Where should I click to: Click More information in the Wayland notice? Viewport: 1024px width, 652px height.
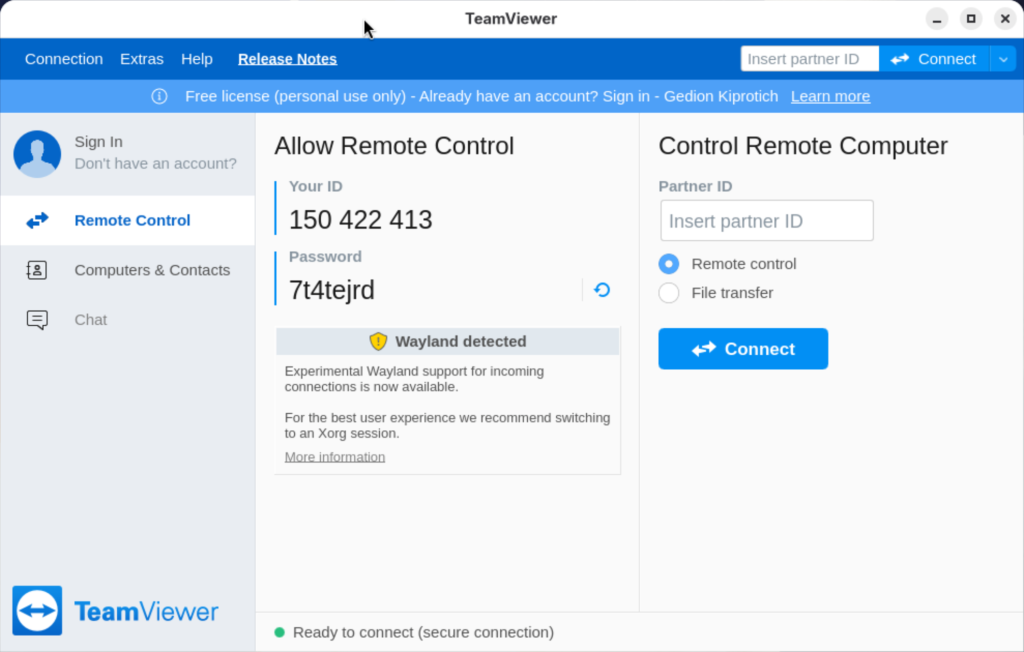coord(334,456)
